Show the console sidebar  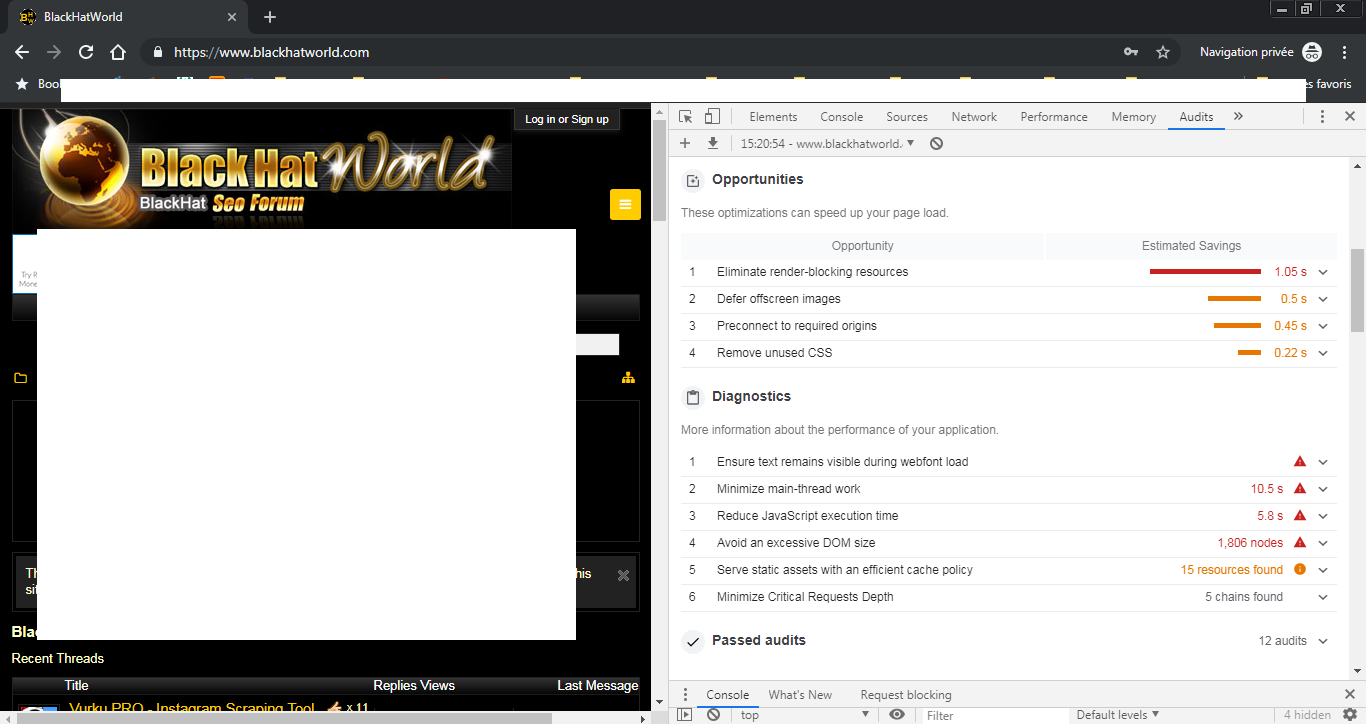685,715
